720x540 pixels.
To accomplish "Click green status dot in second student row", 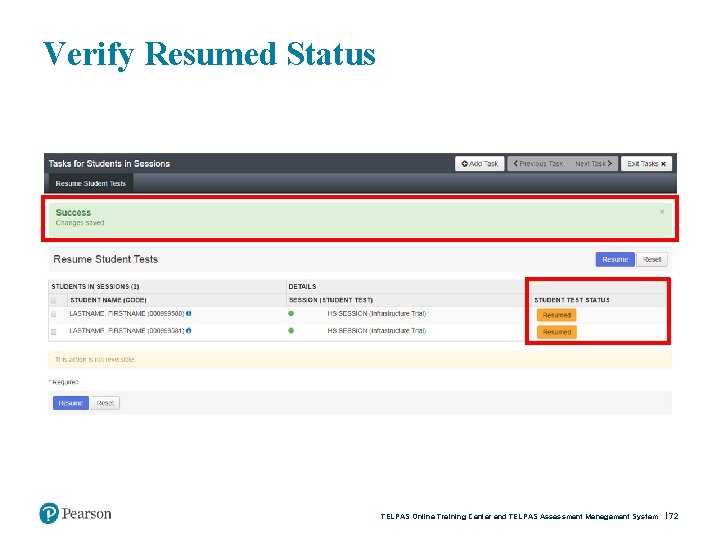I will (x=291, y=331).
